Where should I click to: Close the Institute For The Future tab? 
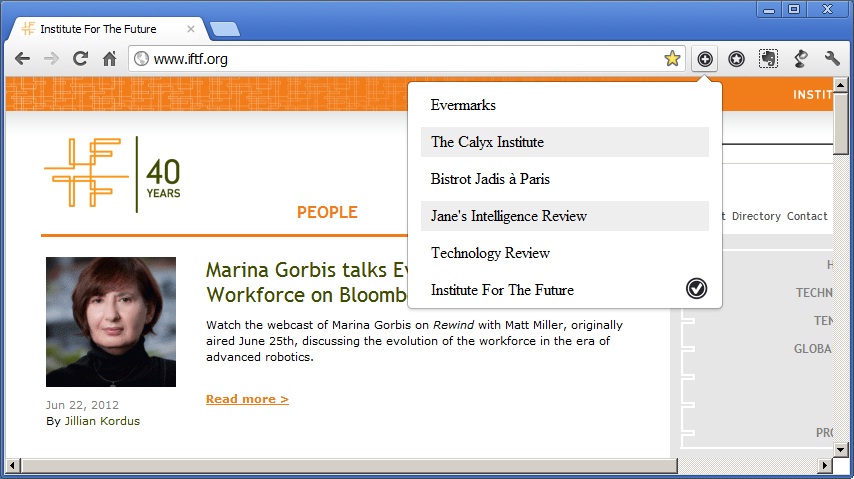click(191, 29)
